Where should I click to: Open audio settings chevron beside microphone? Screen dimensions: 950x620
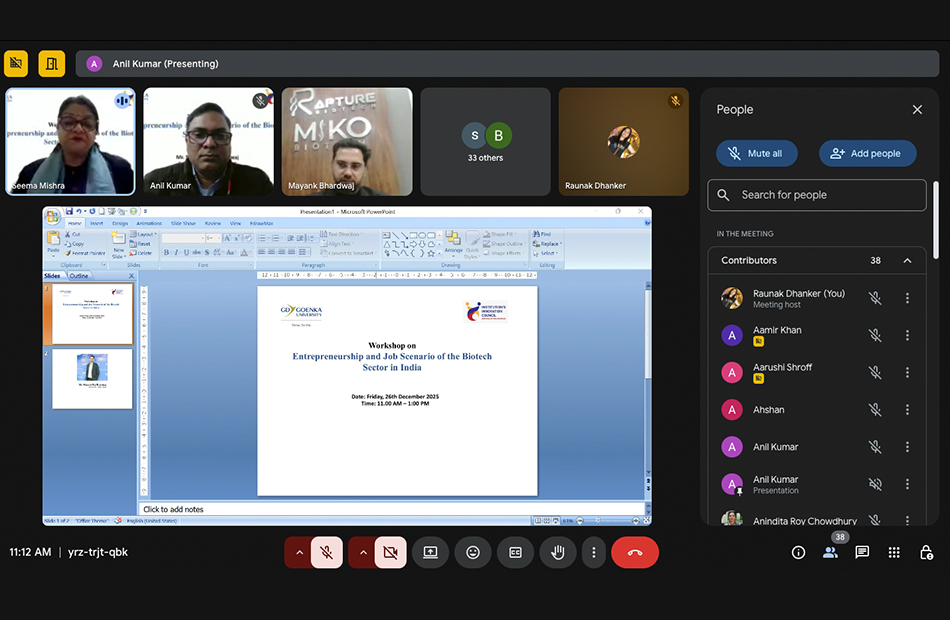click(x=298, y=552)
